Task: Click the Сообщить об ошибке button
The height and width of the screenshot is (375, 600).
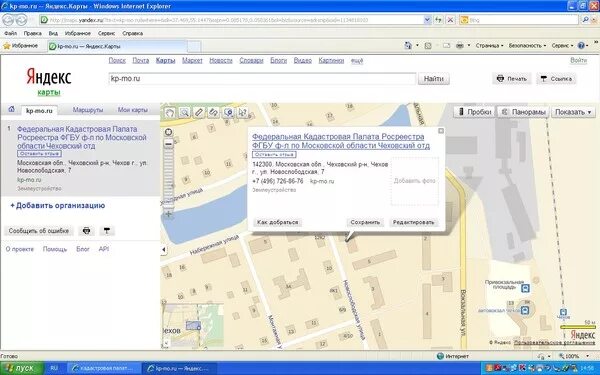Action: pyautogui.click(x=39, y=231)
